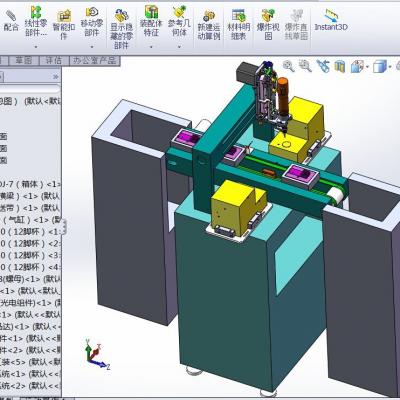Screen dimensions: 400x400
Task: Click the panel collapse handle on tree edge
Action: point(64,227)
